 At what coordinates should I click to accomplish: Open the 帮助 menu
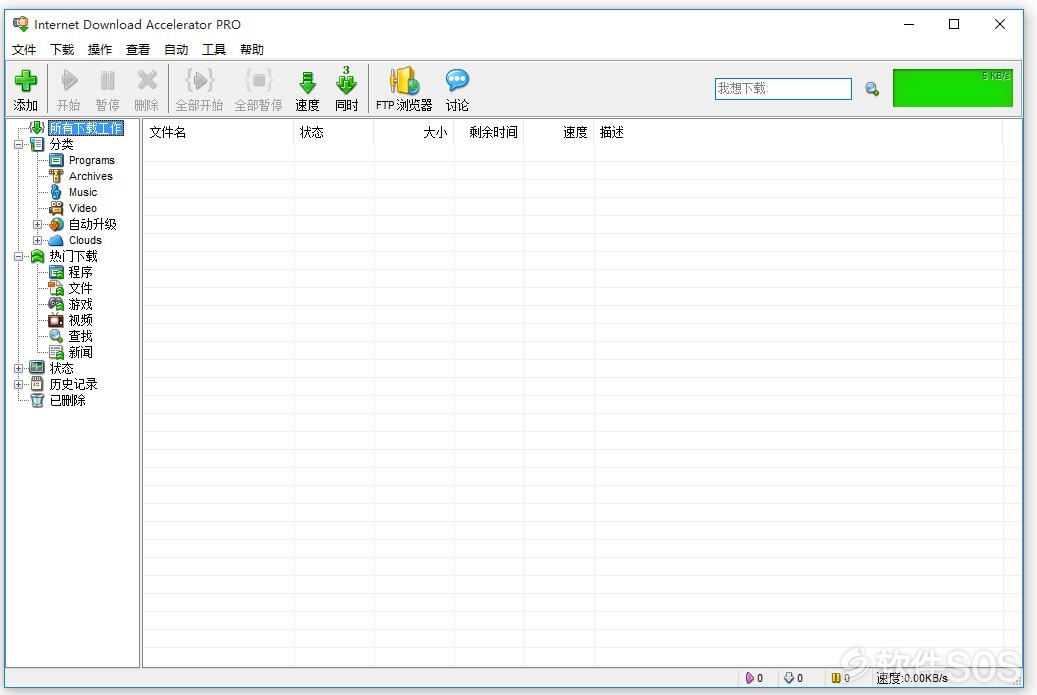(252, 50)
